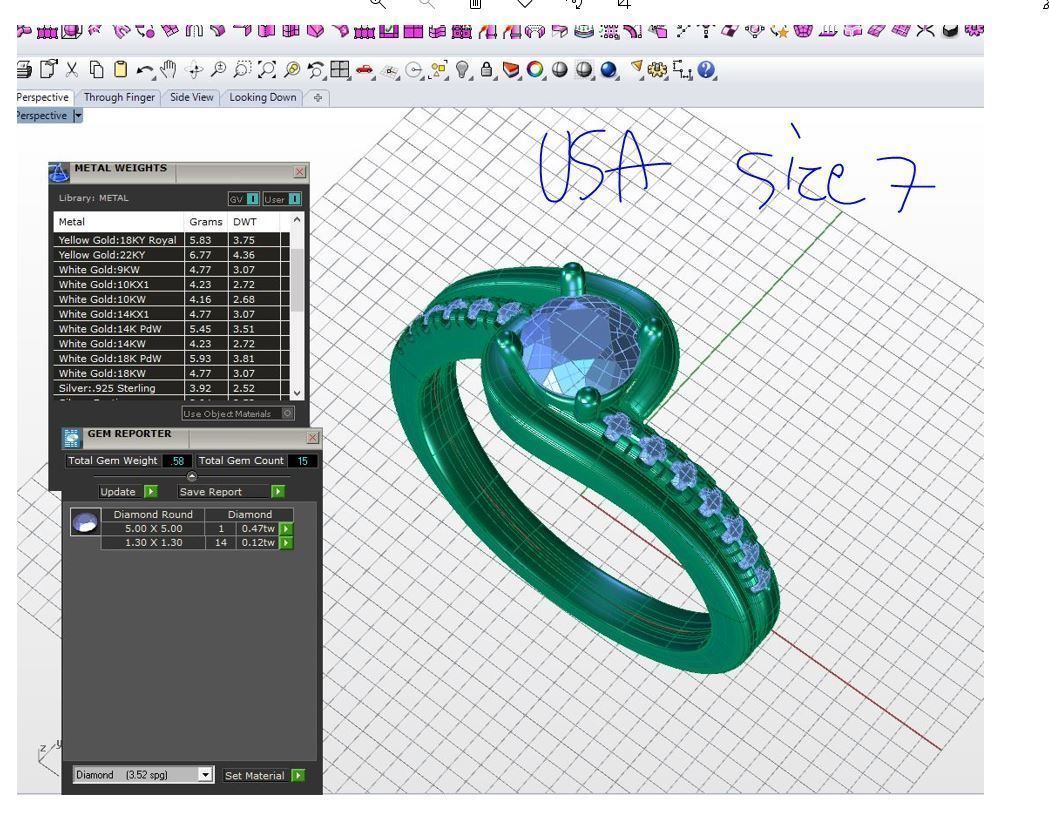Click the diamond gem thumbnail

86,522
